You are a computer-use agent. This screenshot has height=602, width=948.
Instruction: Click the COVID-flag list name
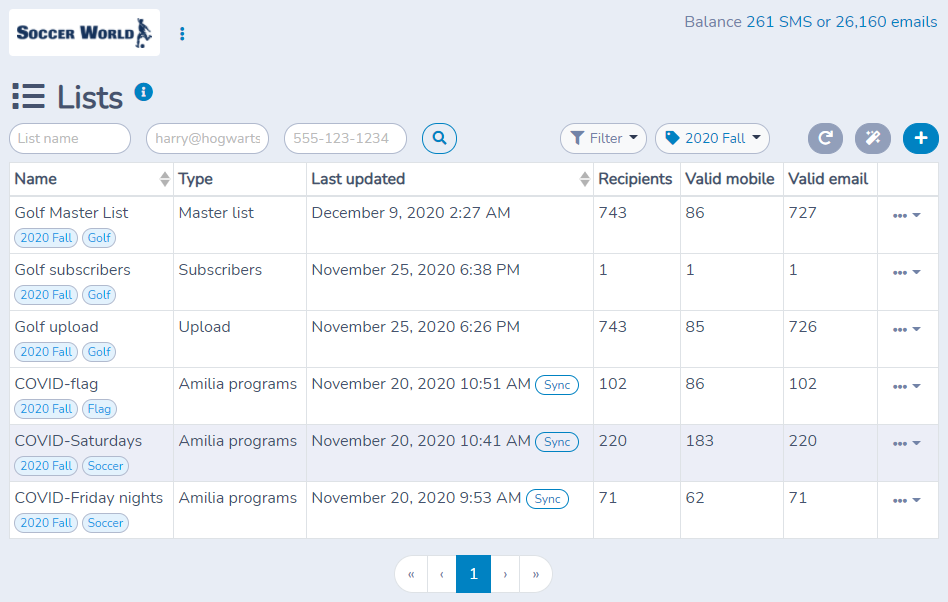coord(56,384)
